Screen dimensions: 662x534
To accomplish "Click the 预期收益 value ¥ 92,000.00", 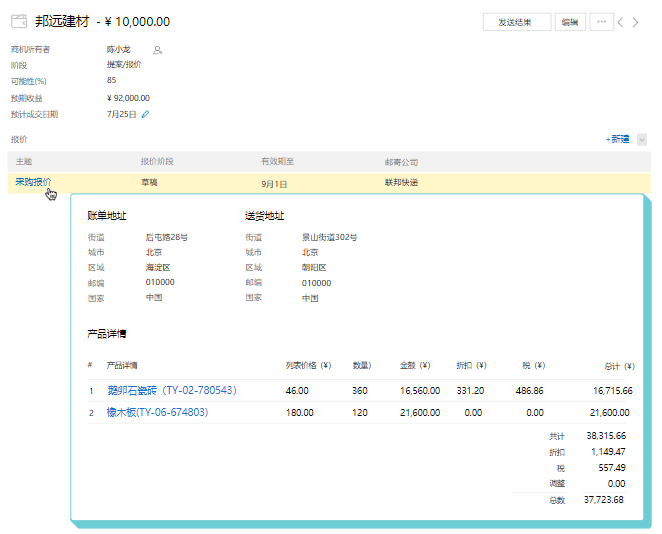I will click(x=128, y=98).
